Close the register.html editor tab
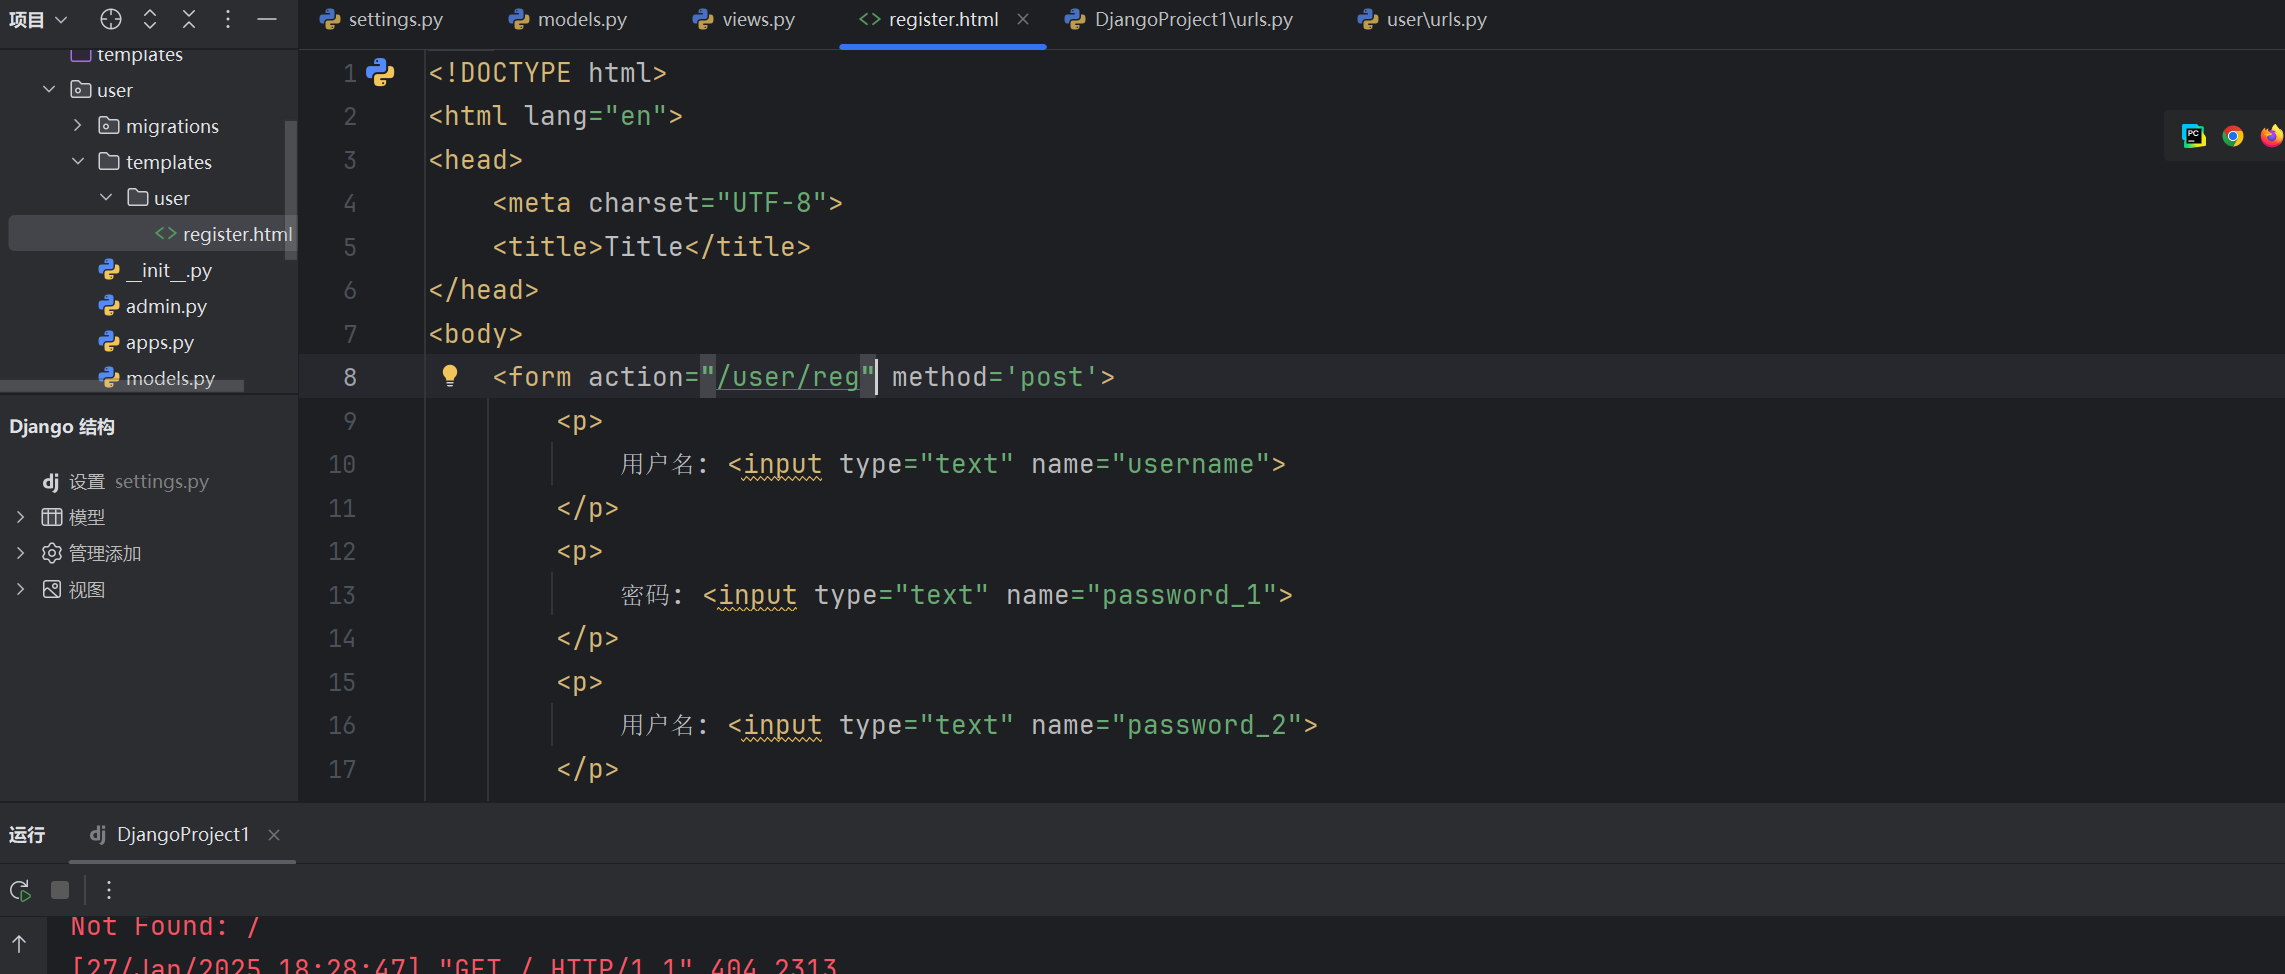The image size is (2285, 974). coord(1023,19)
